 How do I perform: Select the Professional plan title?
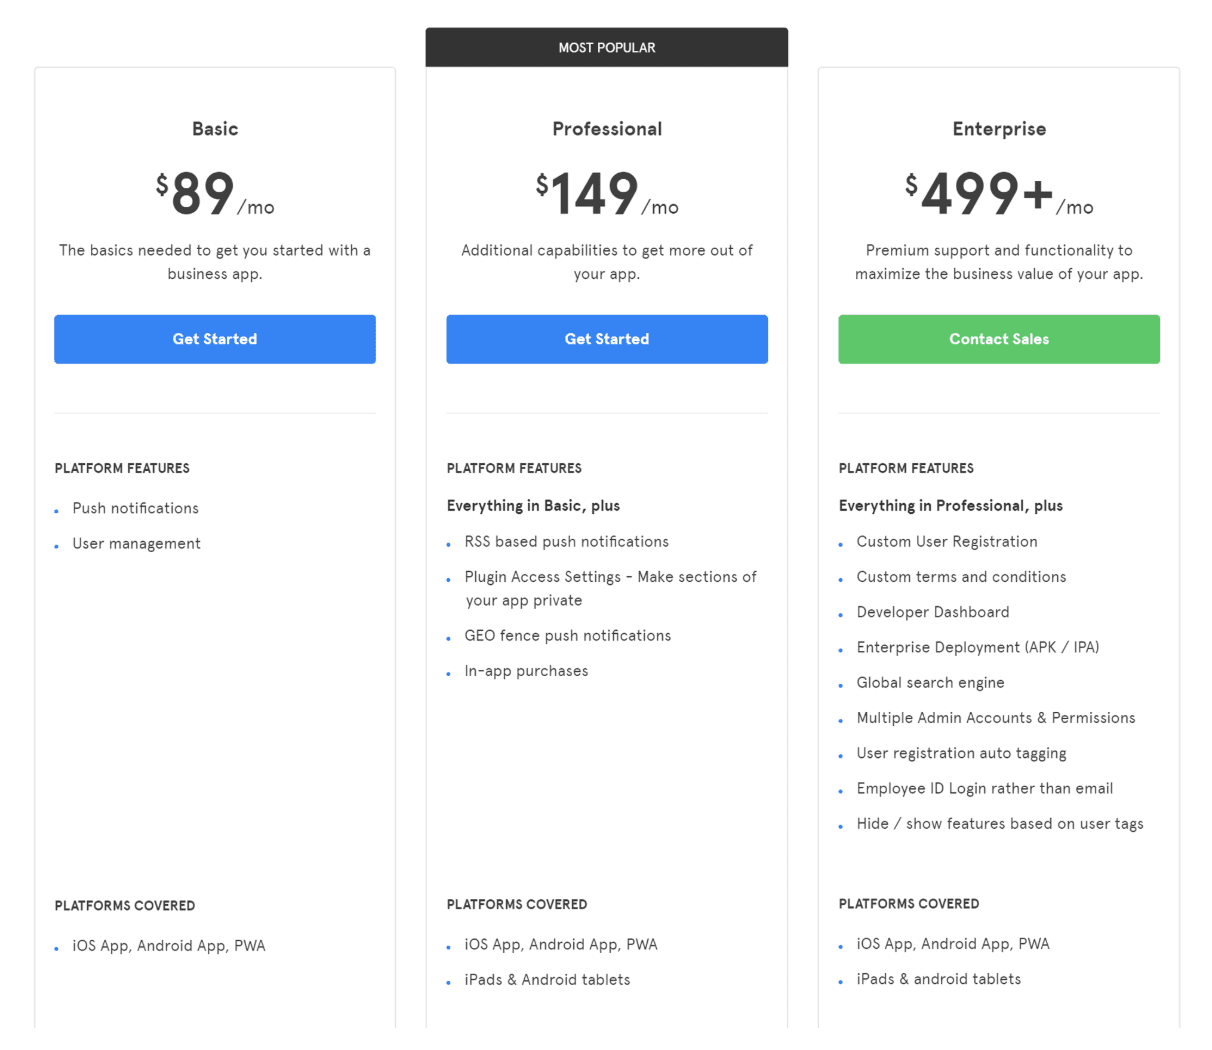pyautogui.click(x=607, y=129)
